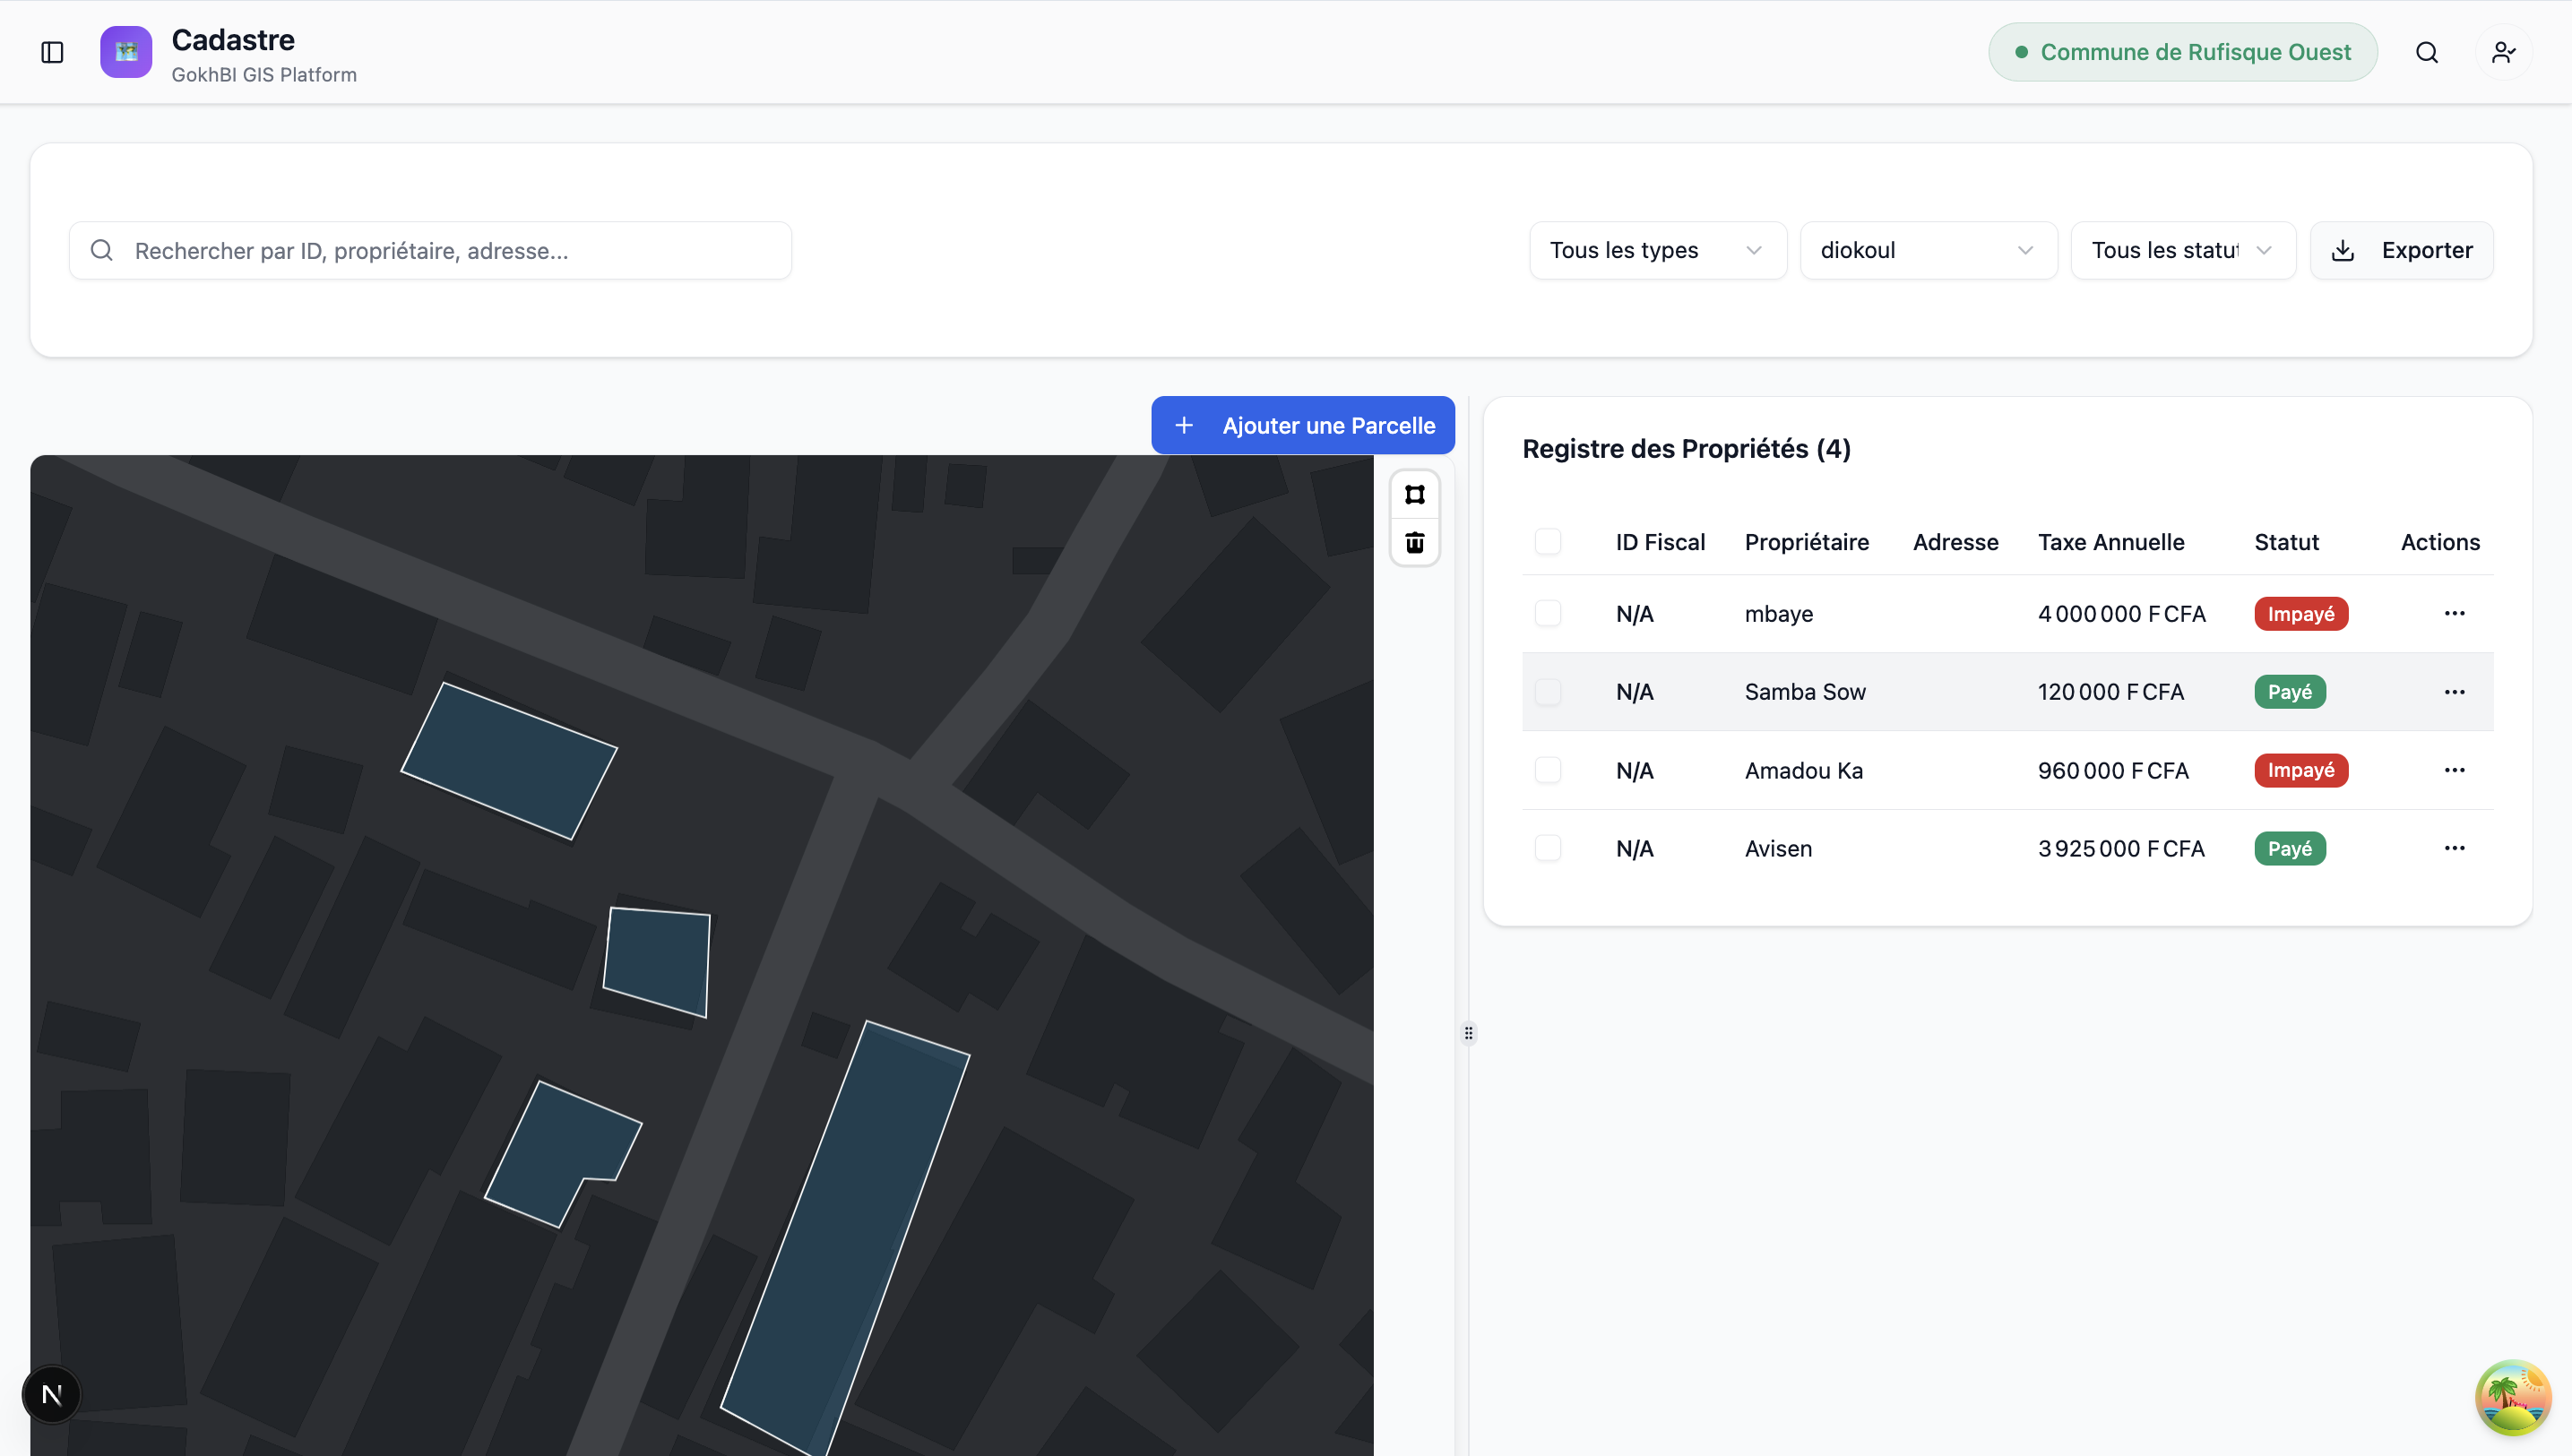Open the user profile icon

[x=2503, y=52]
